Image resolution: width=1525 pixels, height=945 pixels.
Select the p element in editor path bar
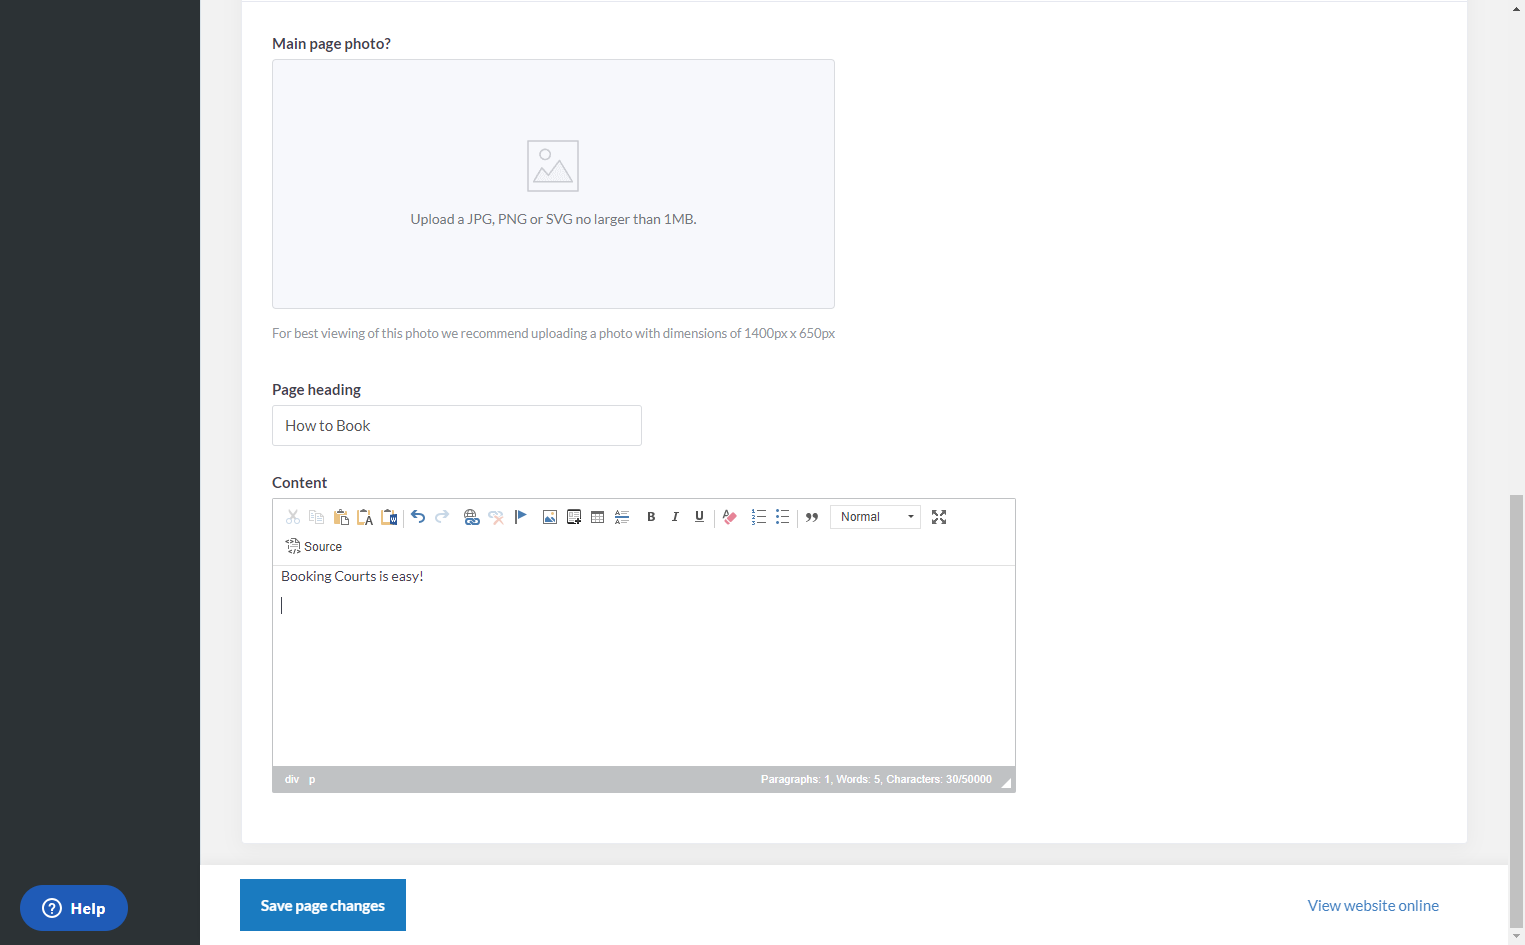click(x=312, y=779)
